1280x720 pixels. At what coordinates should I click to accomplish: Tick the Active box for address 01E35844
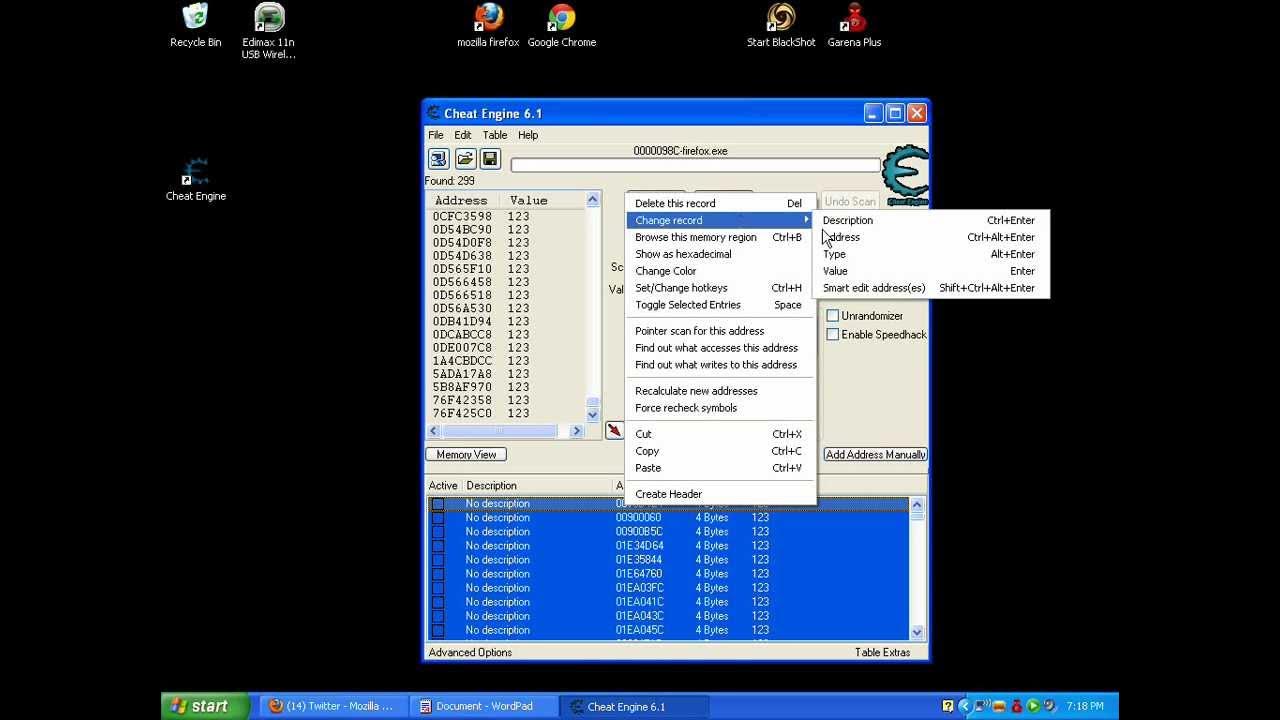coord(438,560)
